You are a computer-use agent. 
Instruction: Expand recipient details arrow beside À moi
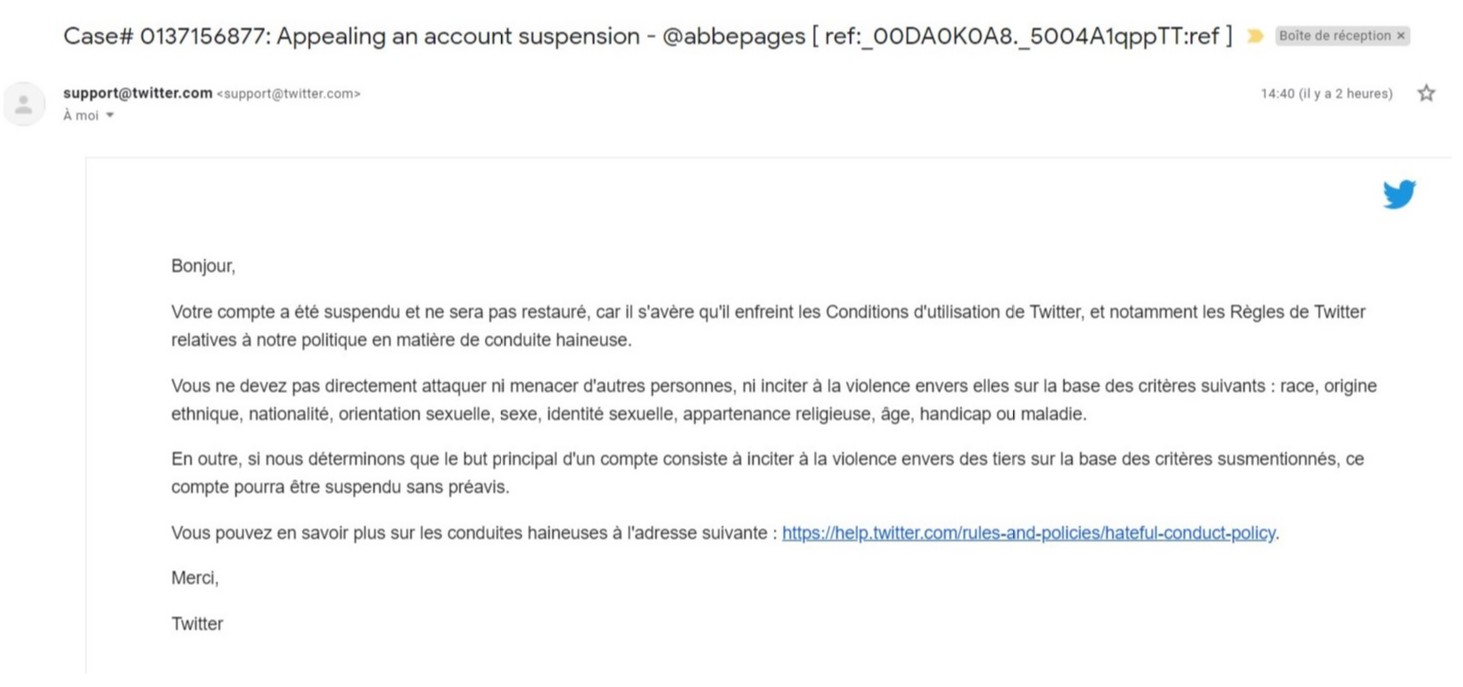pos(110,116)
